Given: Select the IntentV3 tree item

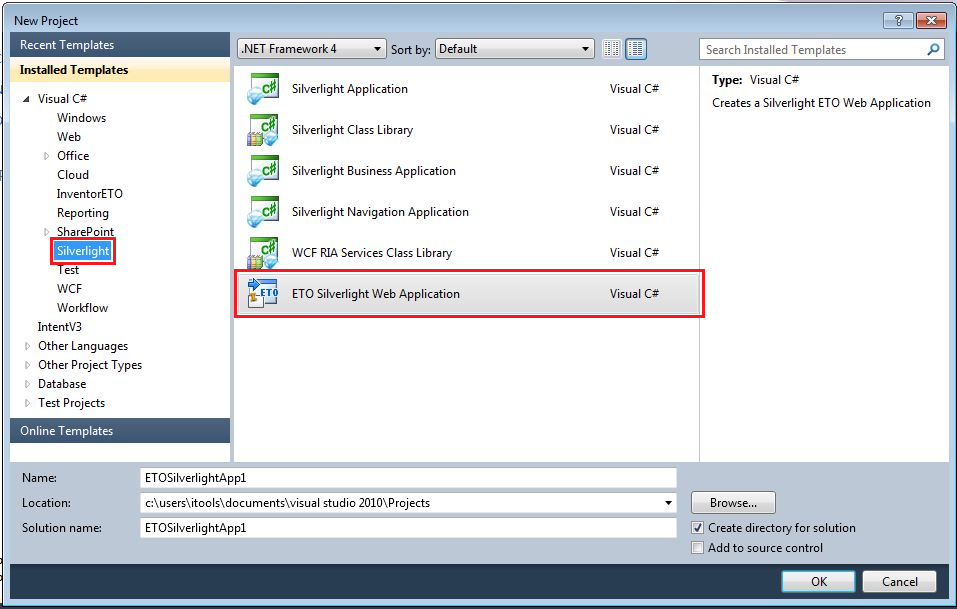Looking at the screenshot, I should [x=59, y=326].
